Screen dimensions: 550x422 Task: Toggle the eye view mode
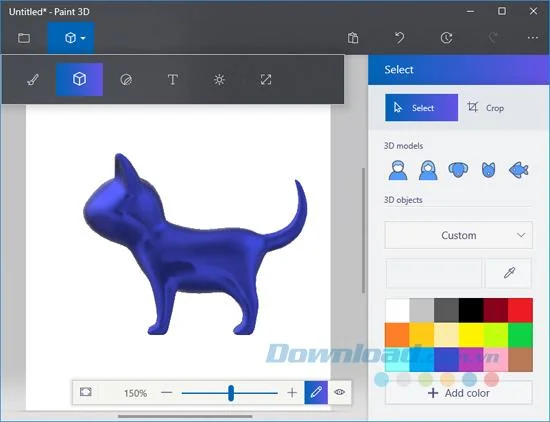tap(340, 392)
